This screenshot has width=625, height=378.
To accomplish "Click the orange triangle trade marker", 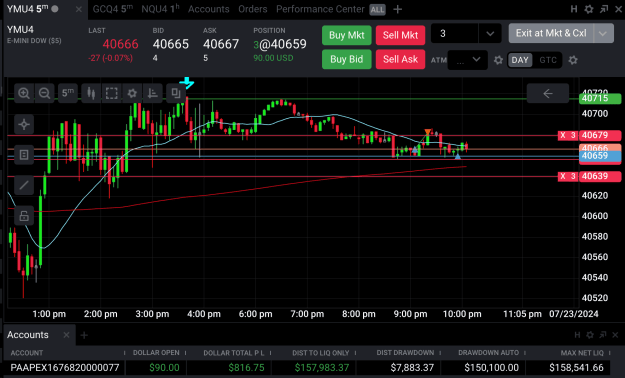I will pyautogui.click(x=428, y=132).
